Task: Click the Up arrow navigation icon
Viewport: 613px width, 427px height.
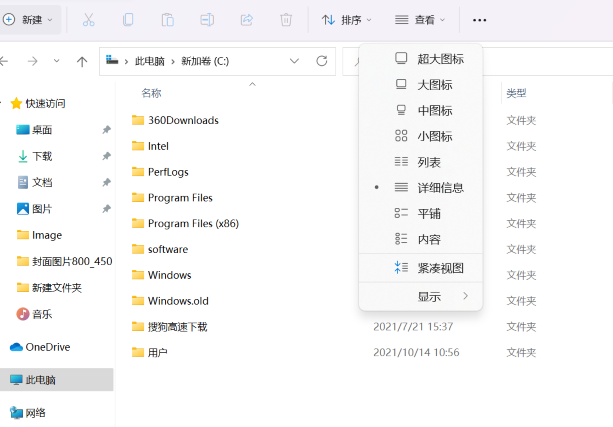Action: 82,61
